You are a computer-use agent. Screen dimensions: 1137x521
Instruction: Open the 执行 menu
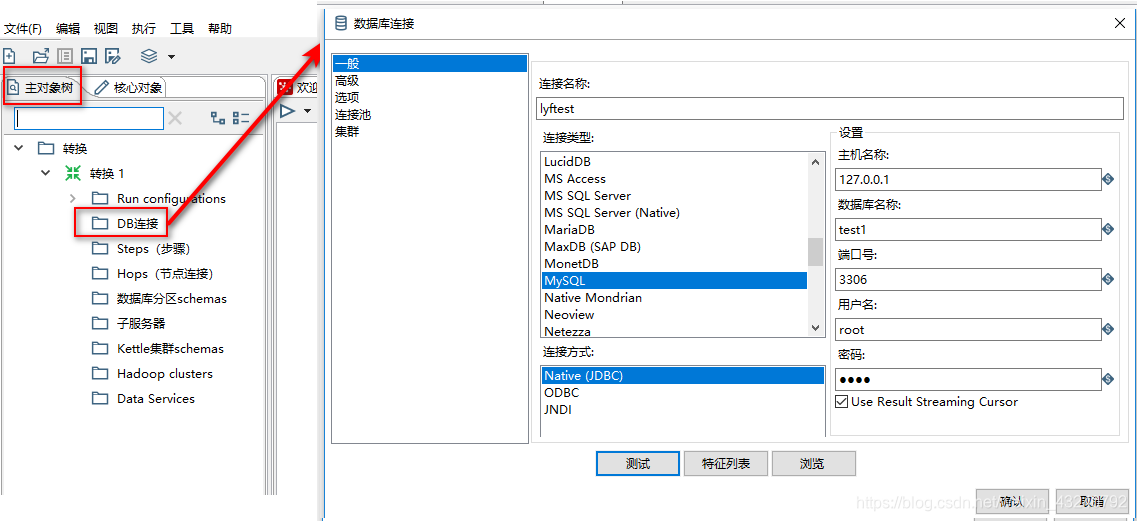point(144,29)
